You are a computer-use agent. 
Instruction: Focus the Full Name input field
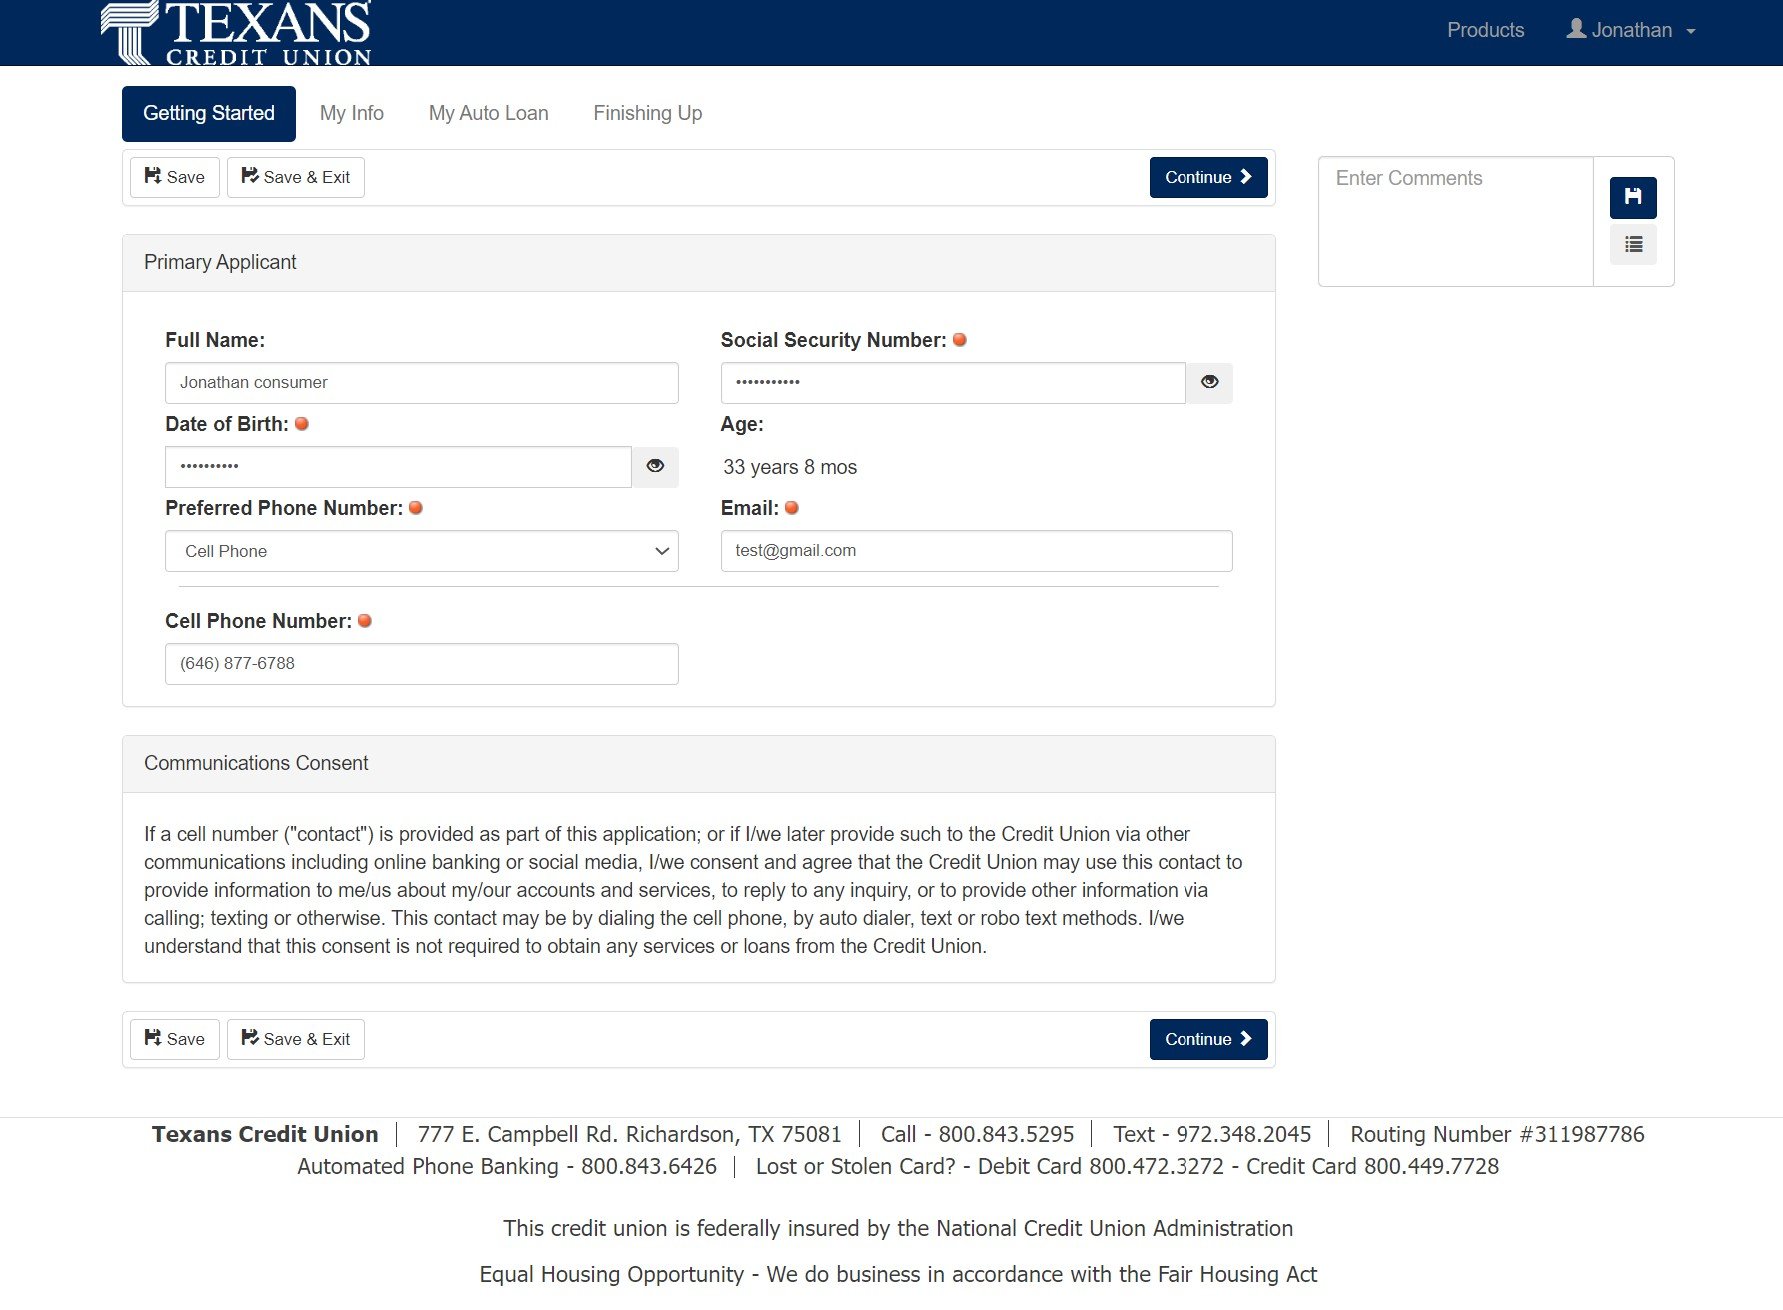pyautogui.click(x=422, y=383)
